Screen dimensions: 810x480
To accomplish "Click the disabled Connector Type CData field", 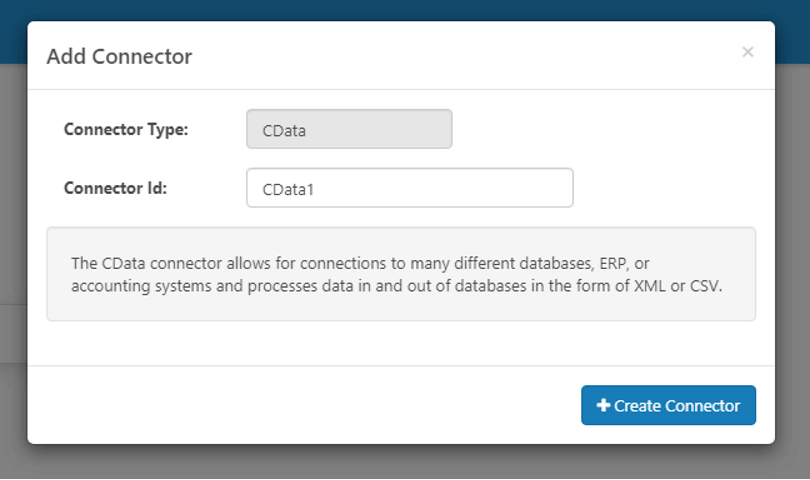I will (x=349, y=129).
